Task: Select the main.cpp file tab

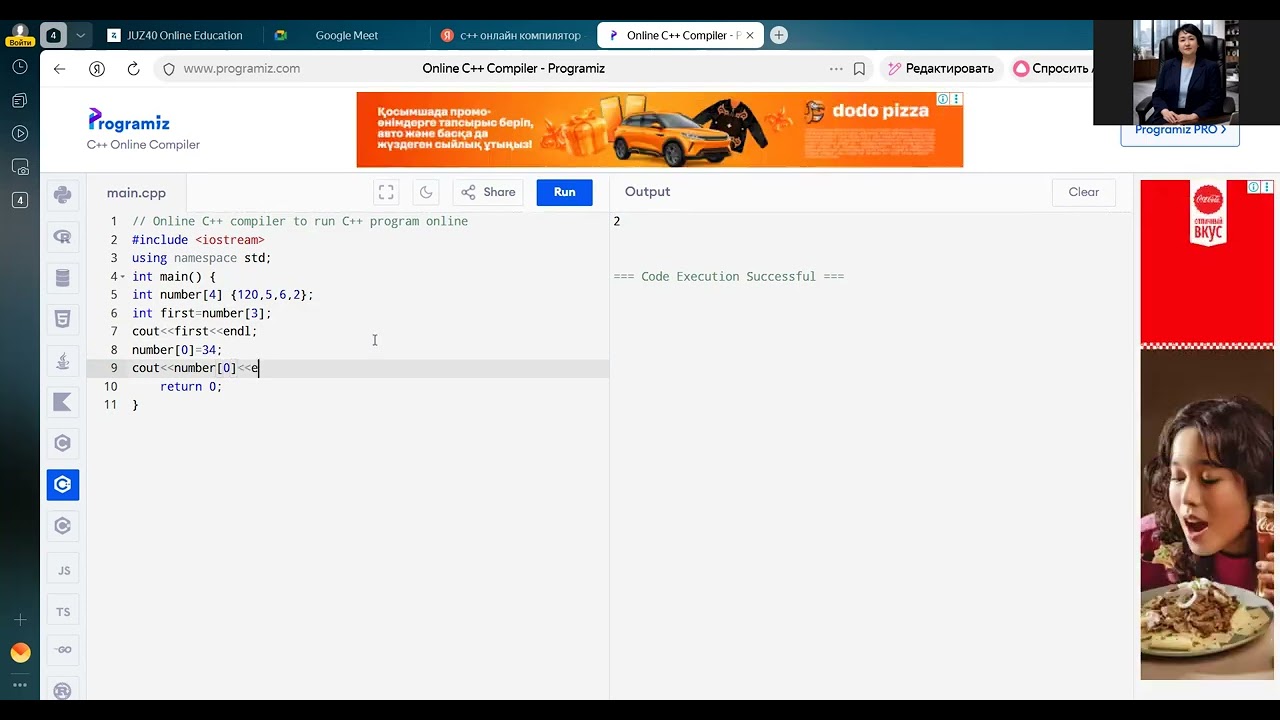Action: [x=136, y=193]
